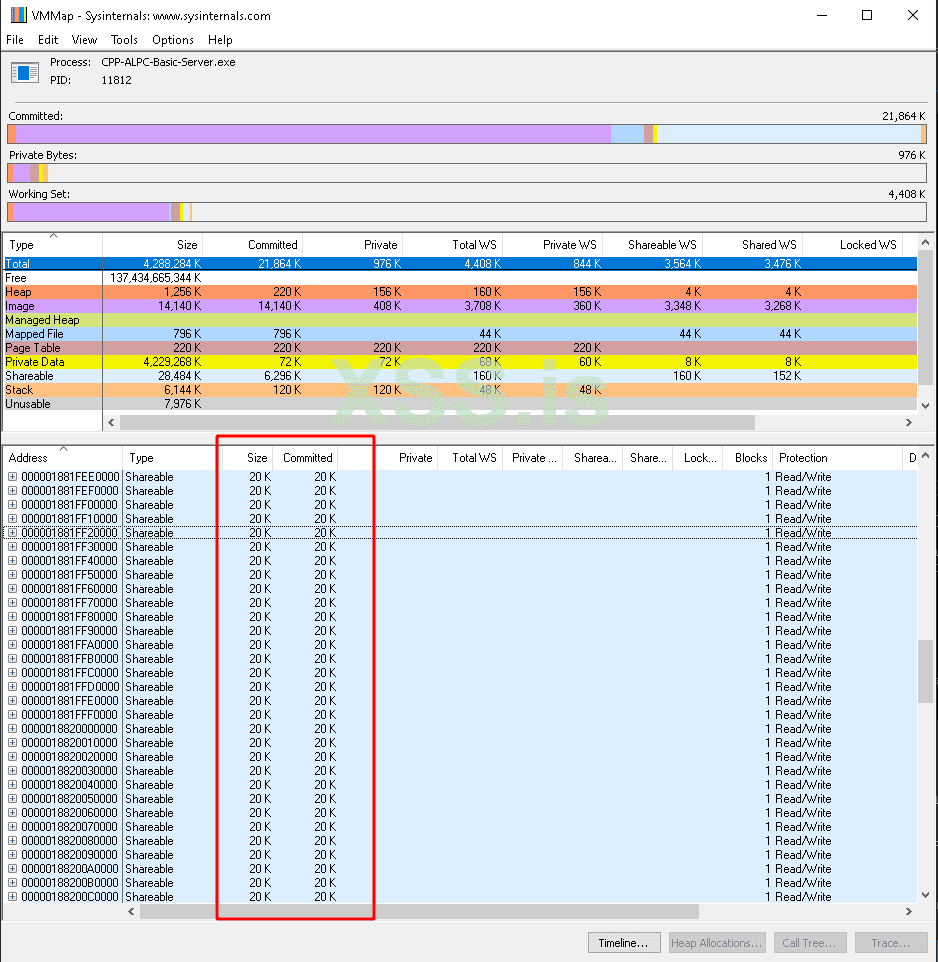Expand the 0000018820000000 address entry

pos(13,729)
